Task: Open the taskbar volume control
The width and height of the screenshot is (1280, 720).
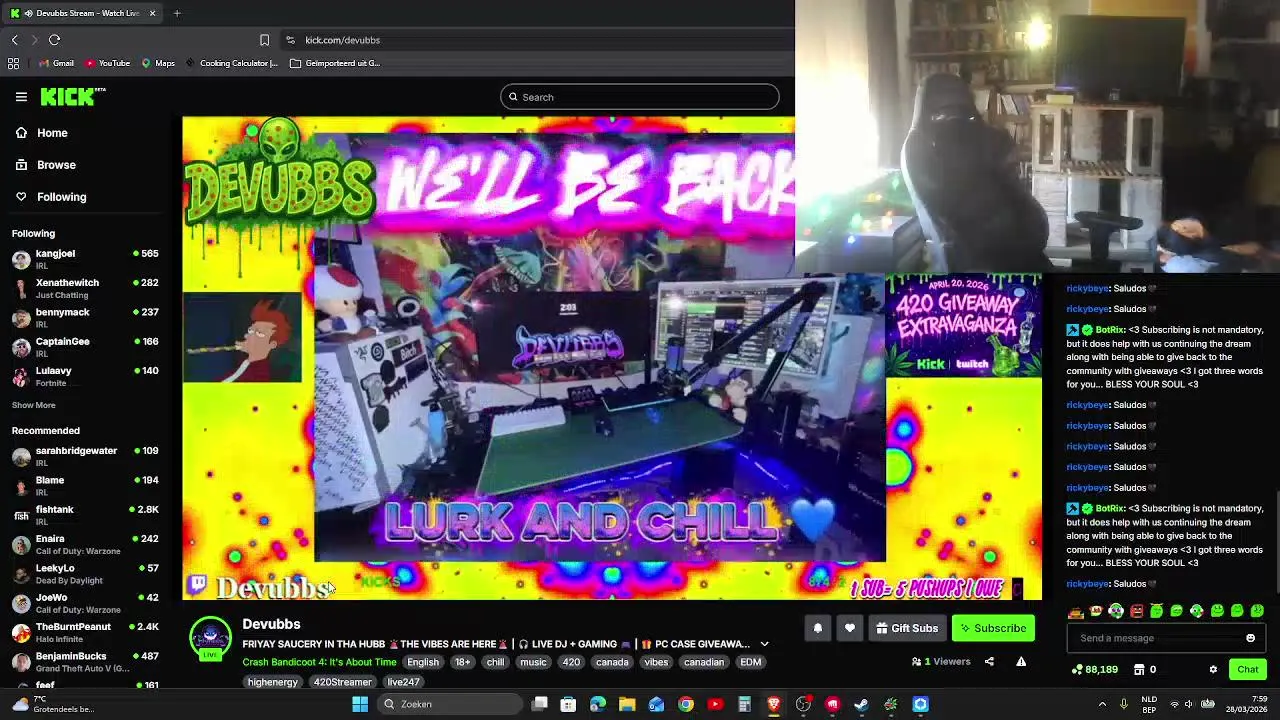Action: [1188, 704]
